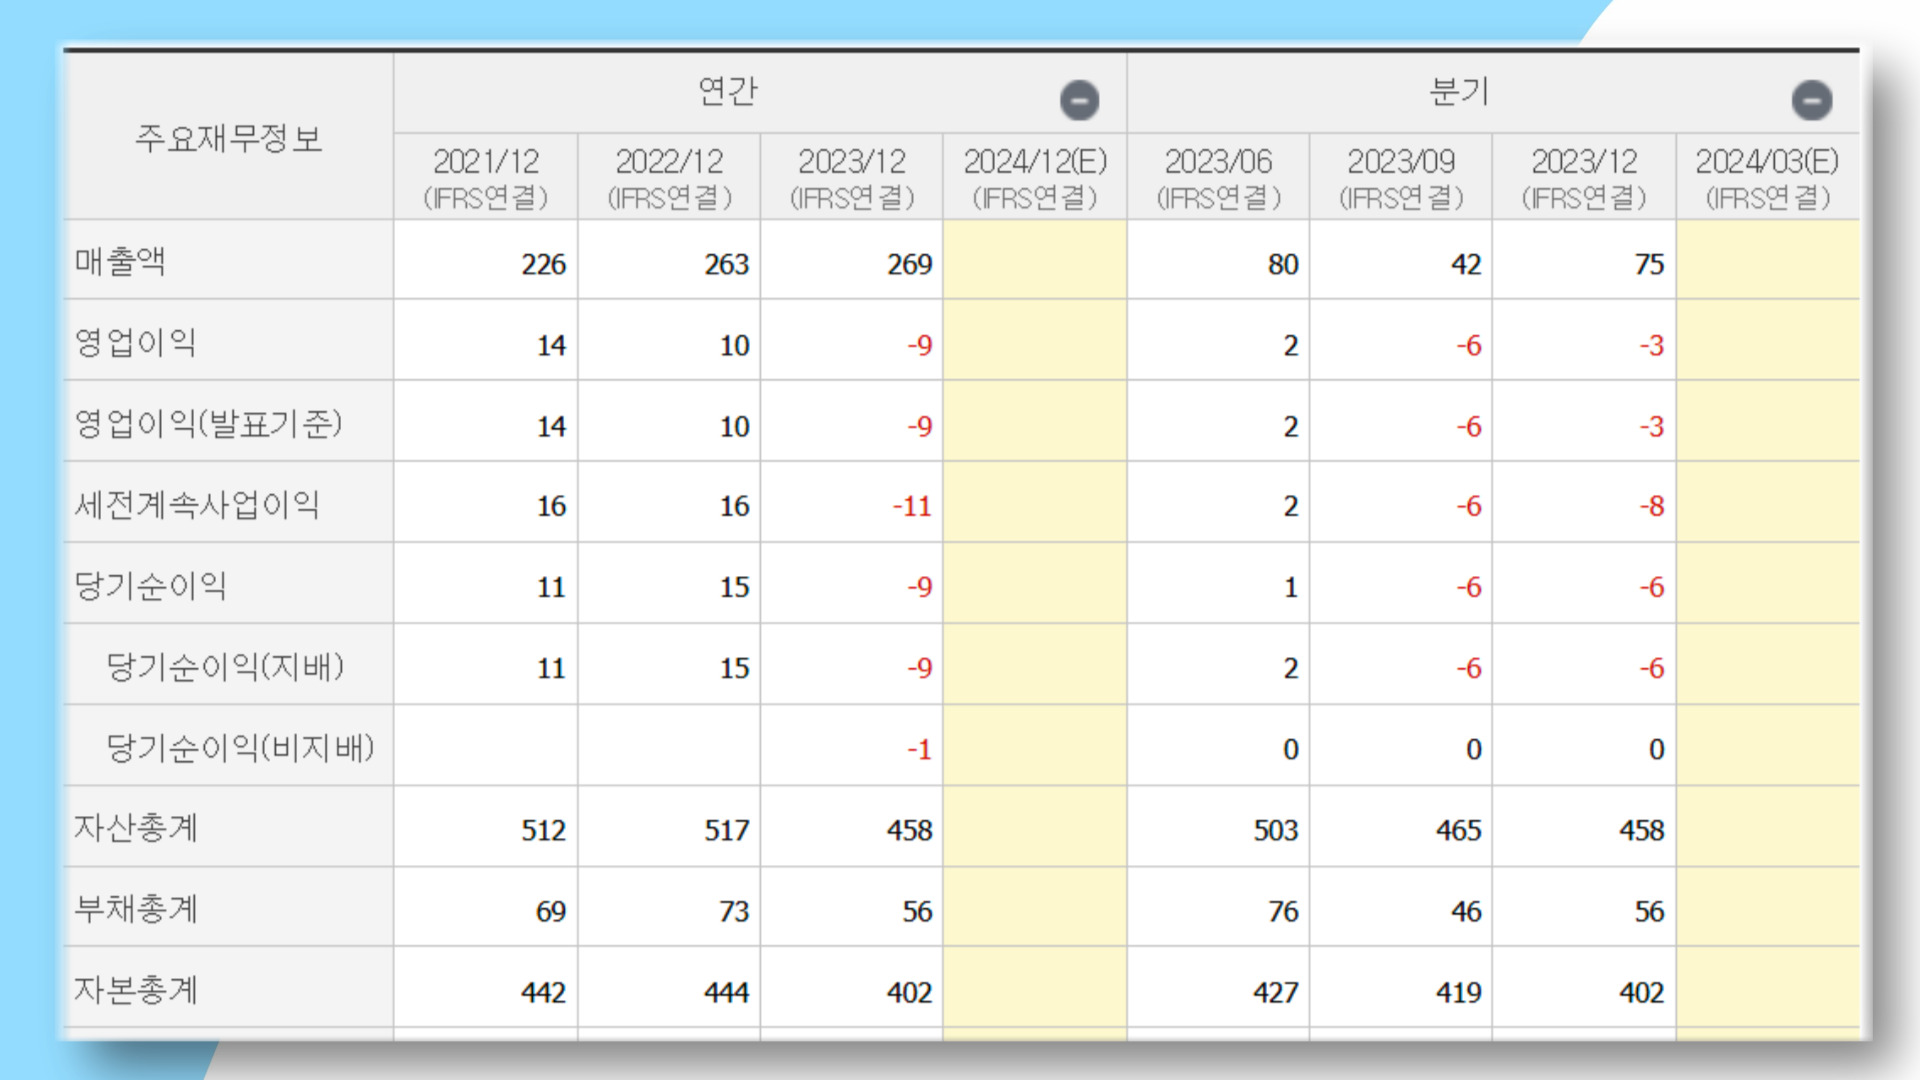Open the 2023/06 quarterly column header

[1220, 175]
